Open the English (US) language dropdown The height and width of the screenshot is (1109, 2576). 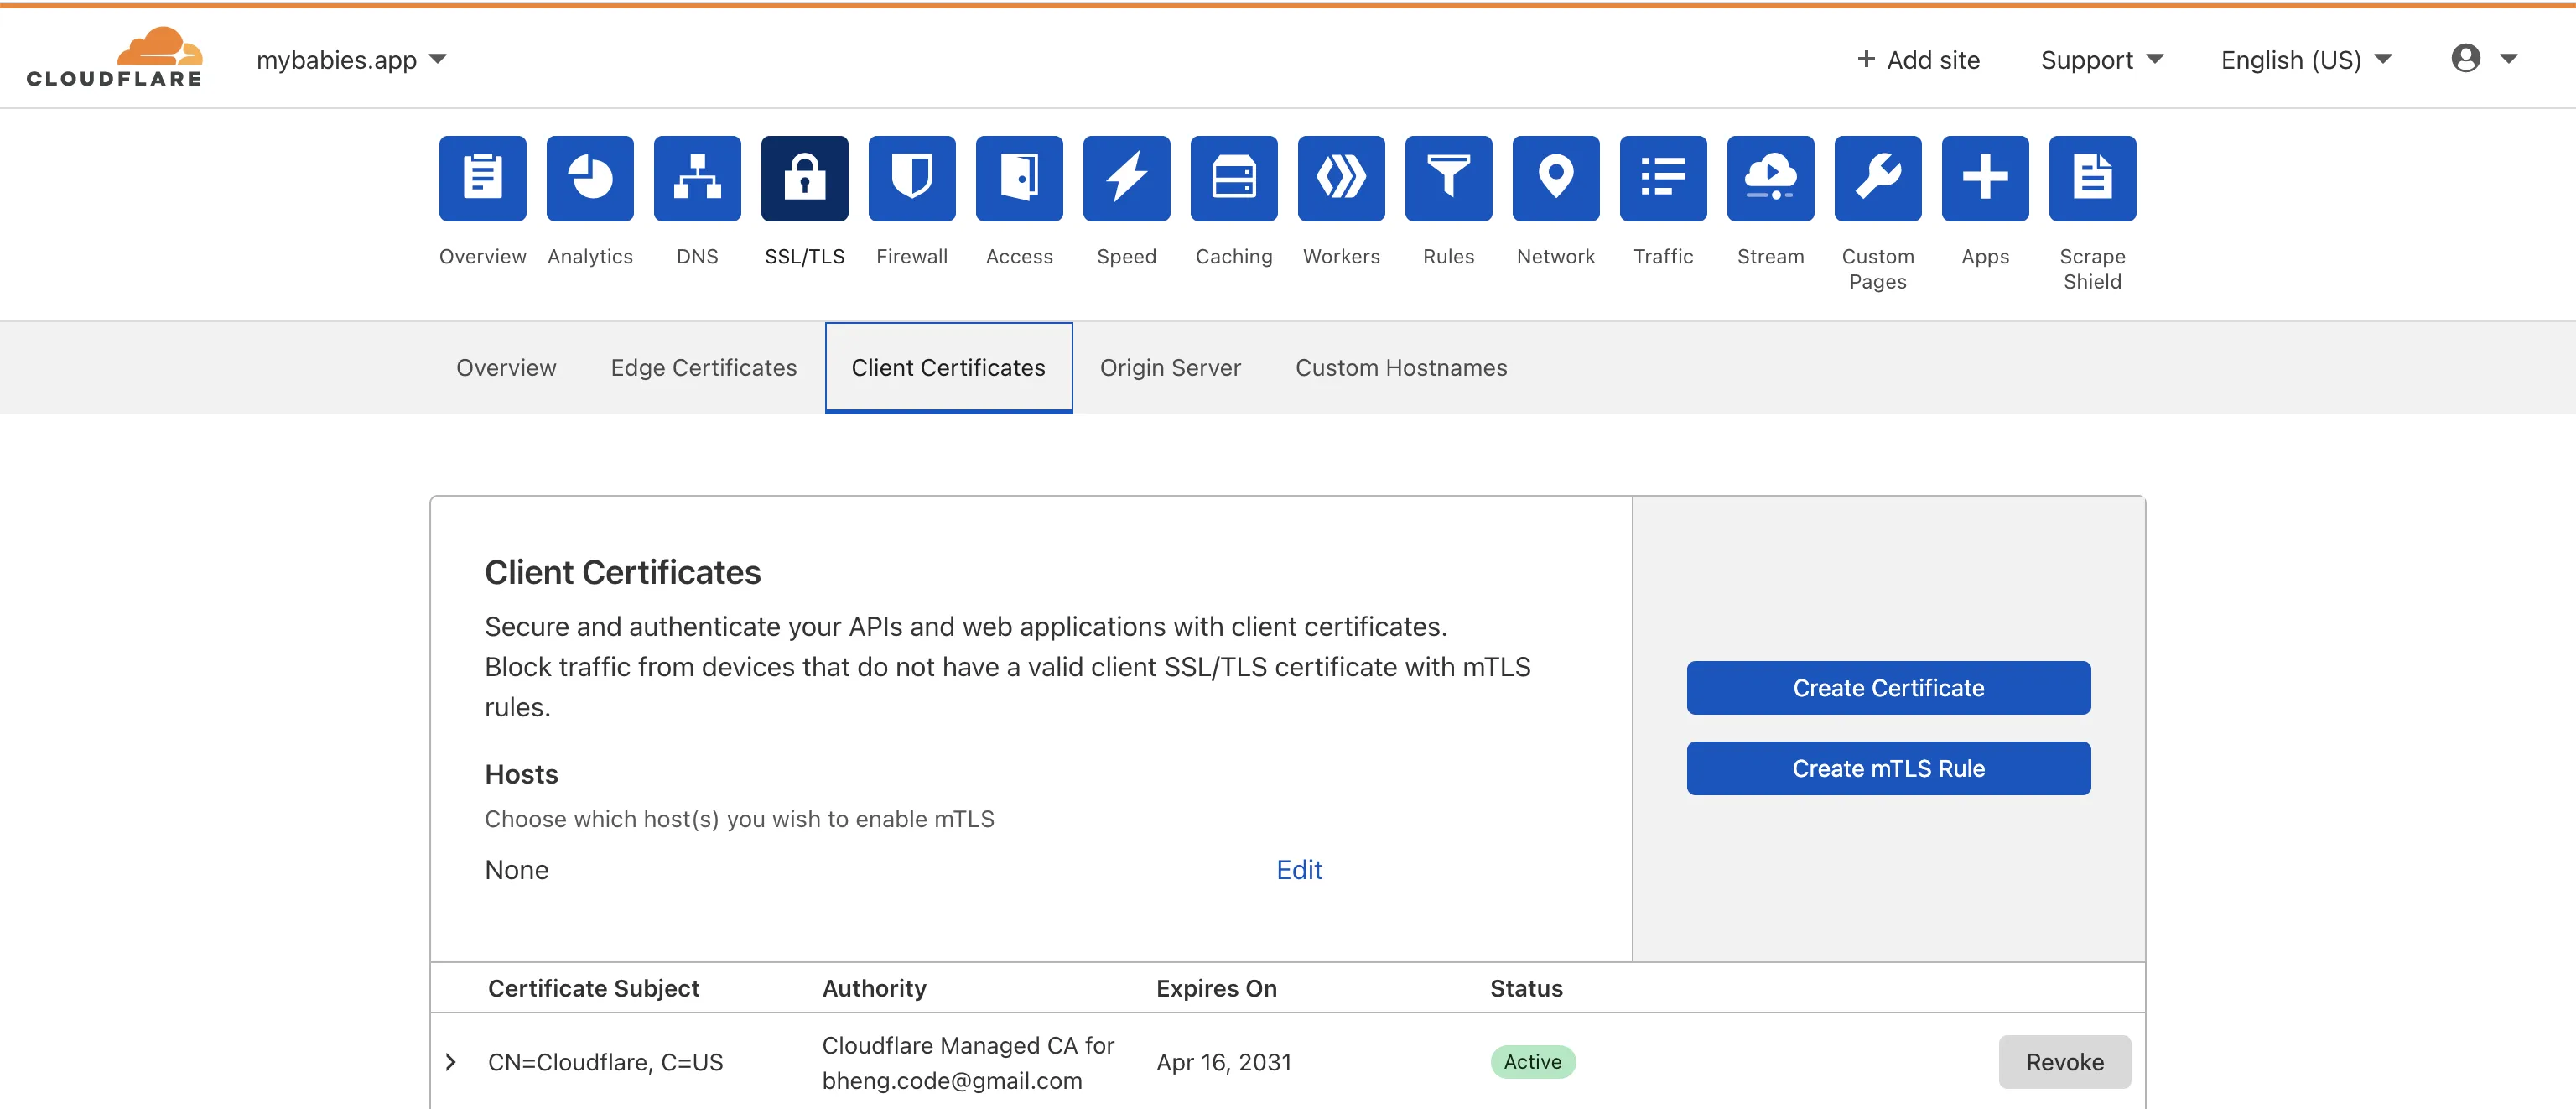pos(2305,60)
